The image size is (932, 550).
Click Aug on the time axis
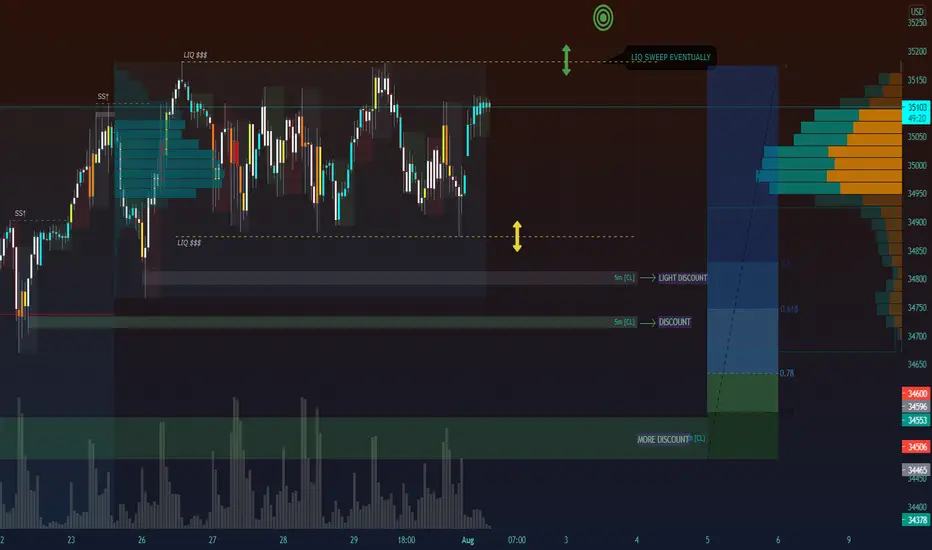click(x=468, y=540)
